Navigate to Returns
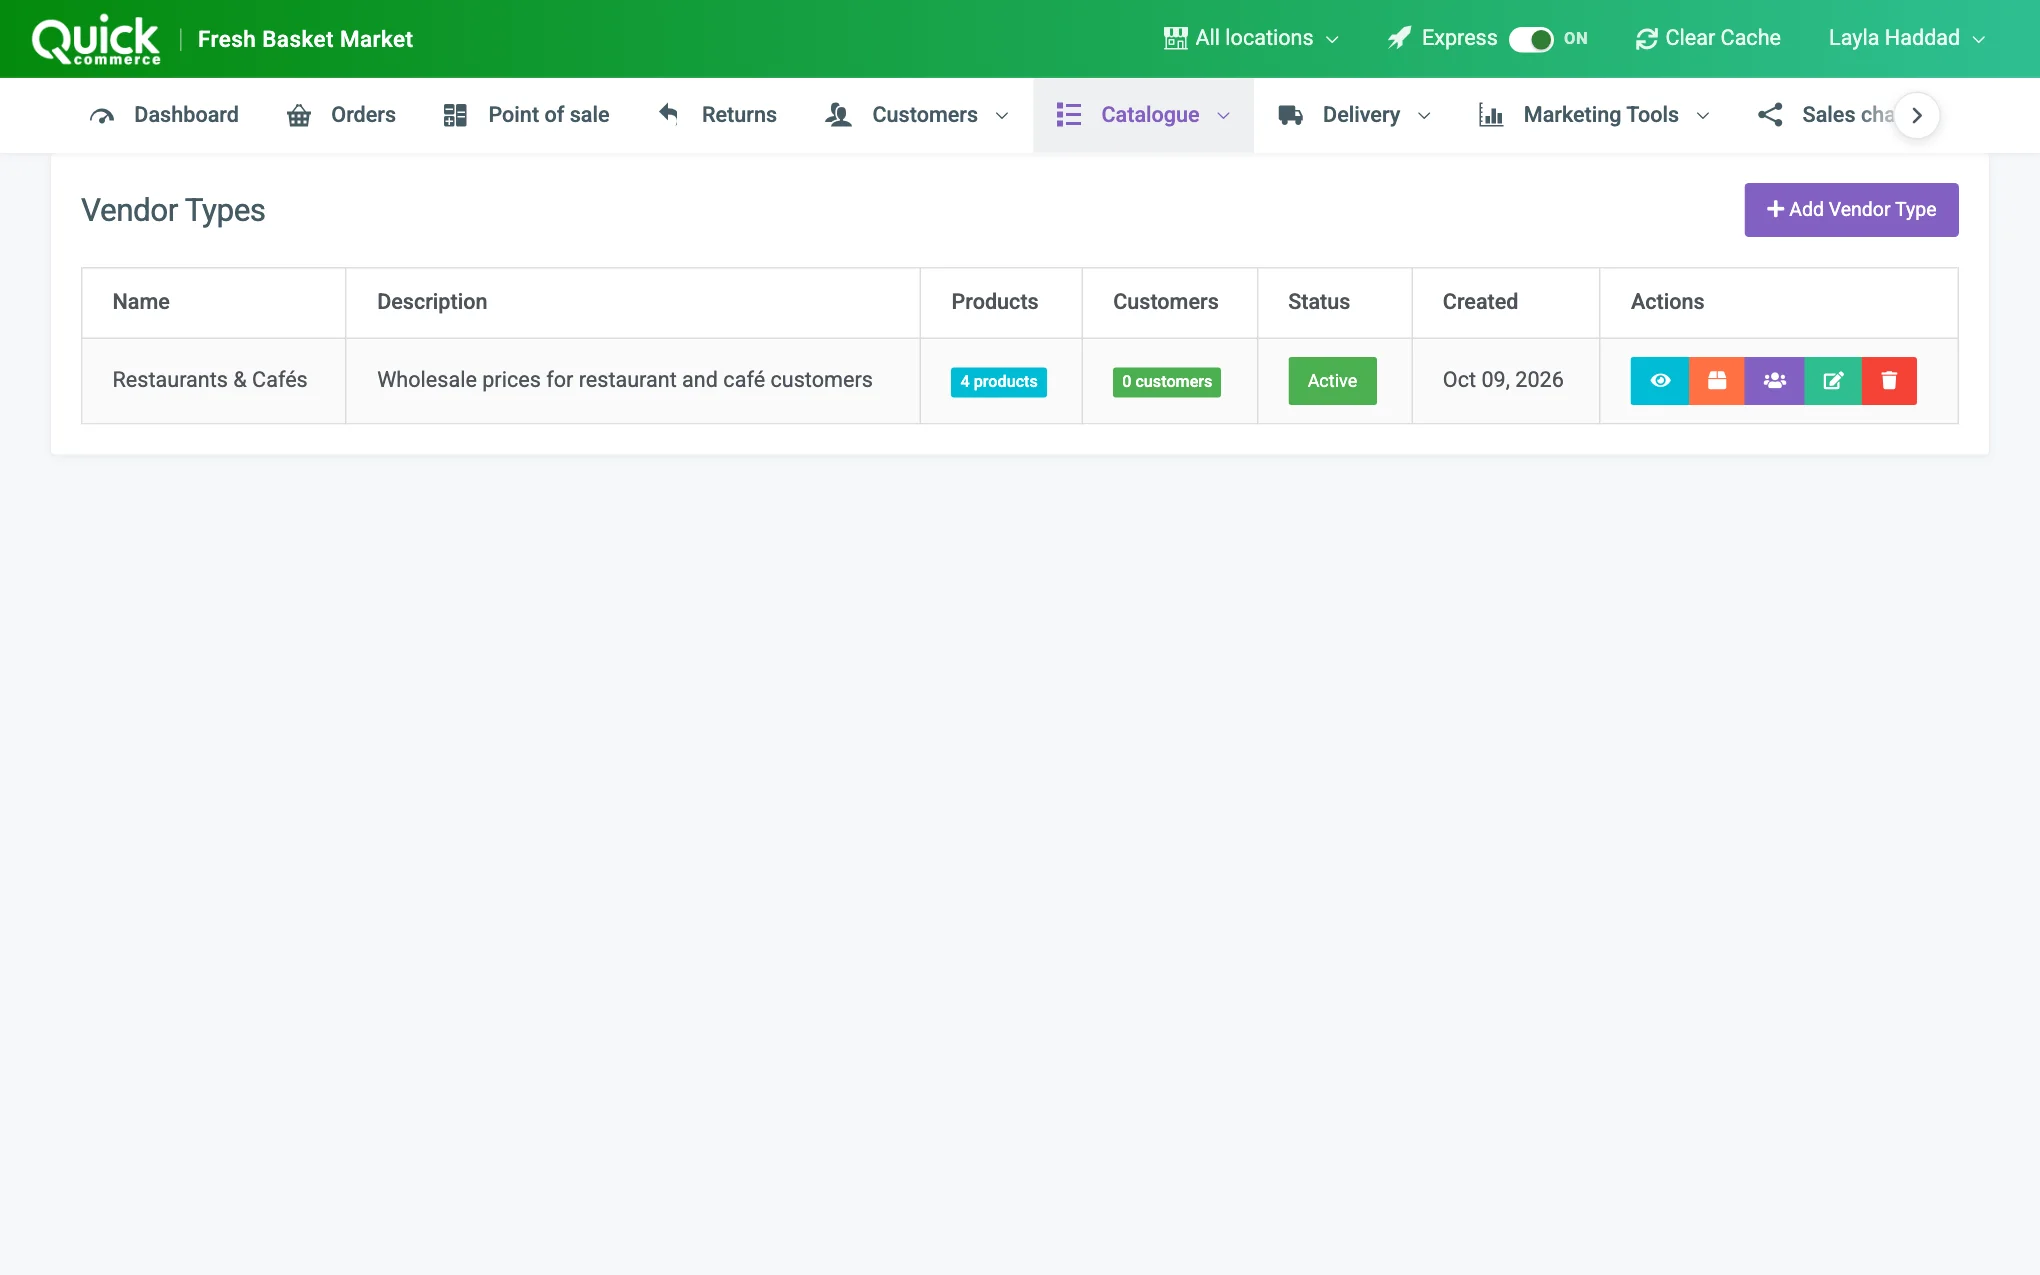Image resolution: width=2040 pixels, height=1275 pixels. click(x=717, y=115)
